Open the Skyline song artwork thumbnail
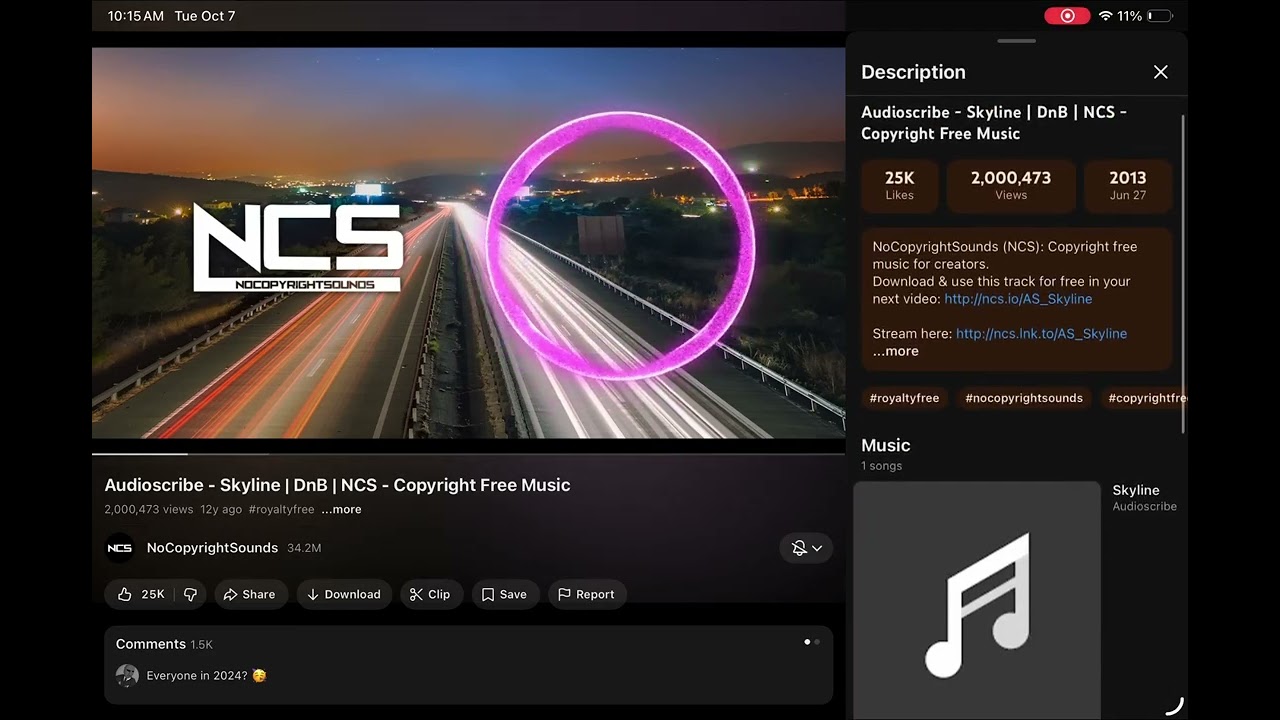The width and height of the screenshot is (1280, 720). (x=977, y=600)
